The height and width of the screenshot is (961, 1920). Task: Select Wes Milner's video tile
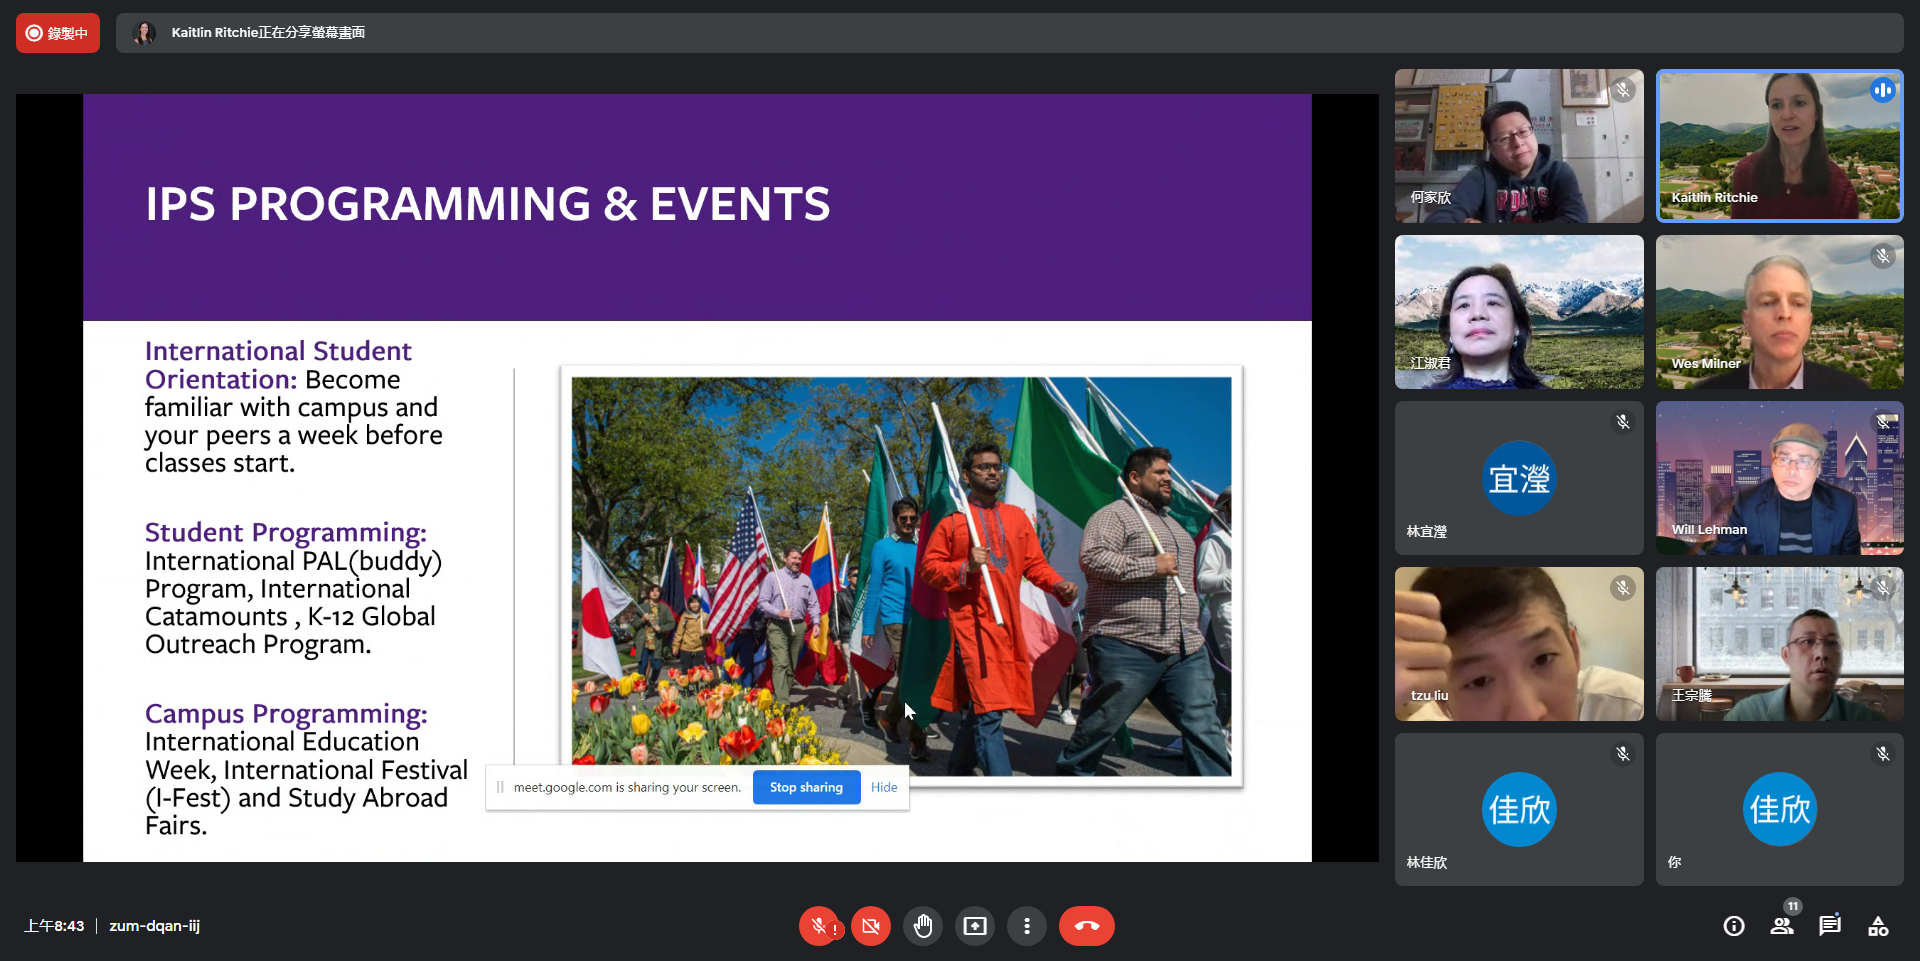(x=1780, y=312)
